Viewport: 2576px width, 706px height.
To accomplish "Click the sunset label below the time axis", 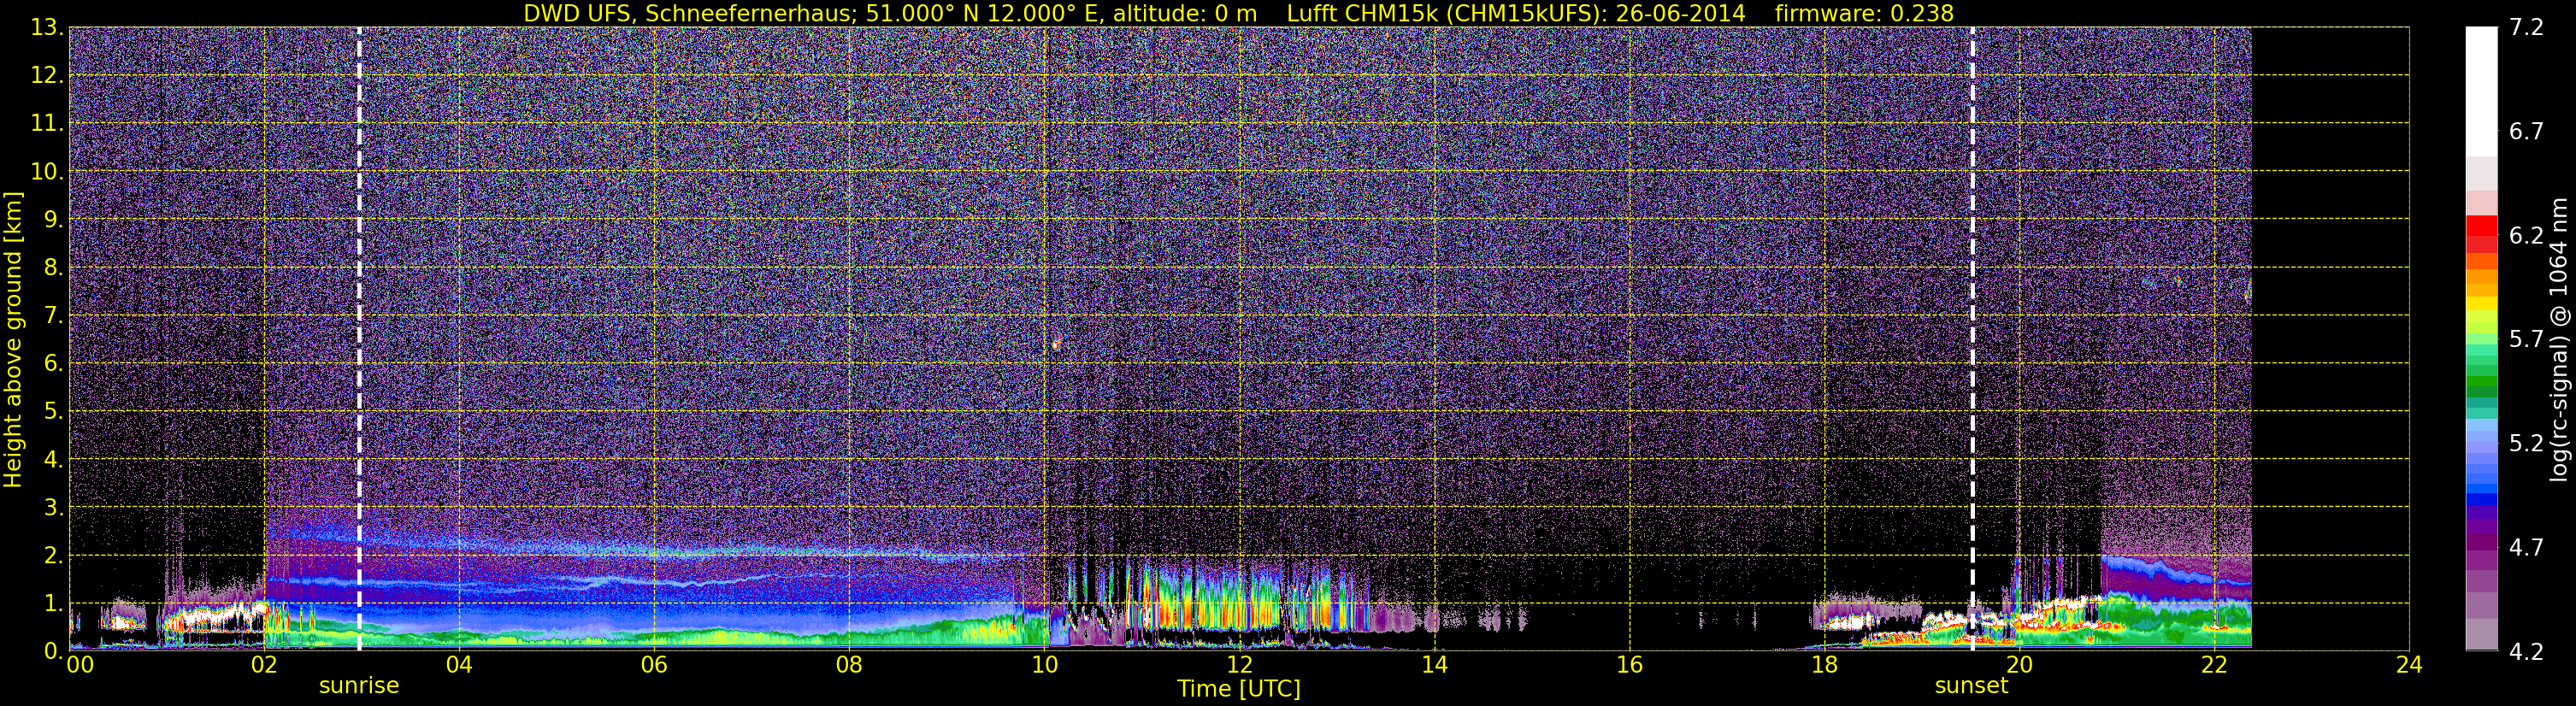I will click(1971, 686).
